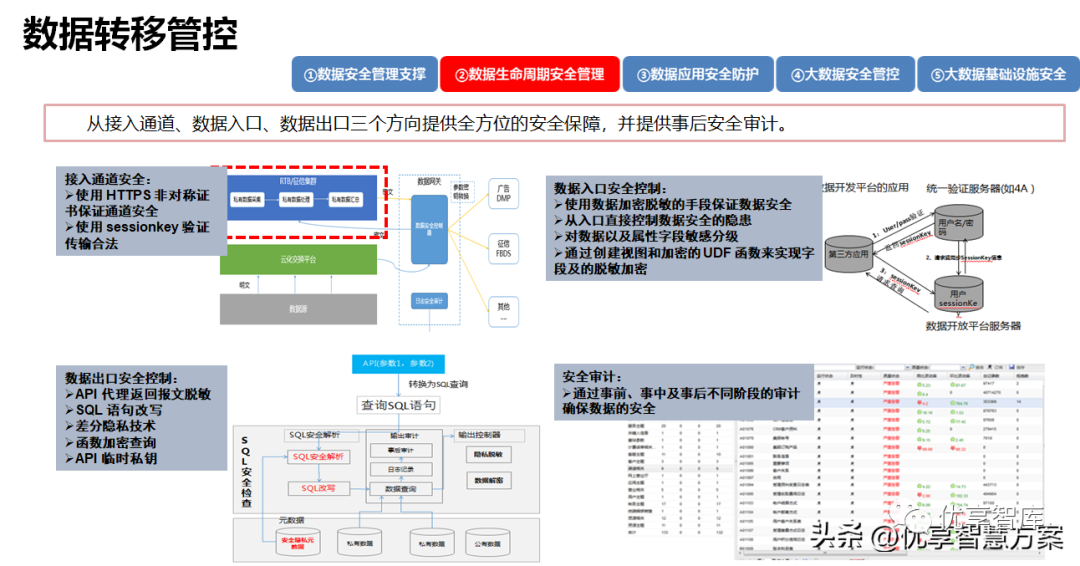Image resolution: width=1080 pixels, height=566 pixels.
Task: Click the 日志记录 box
Action: pyautogui.click(x=401, y=470)
